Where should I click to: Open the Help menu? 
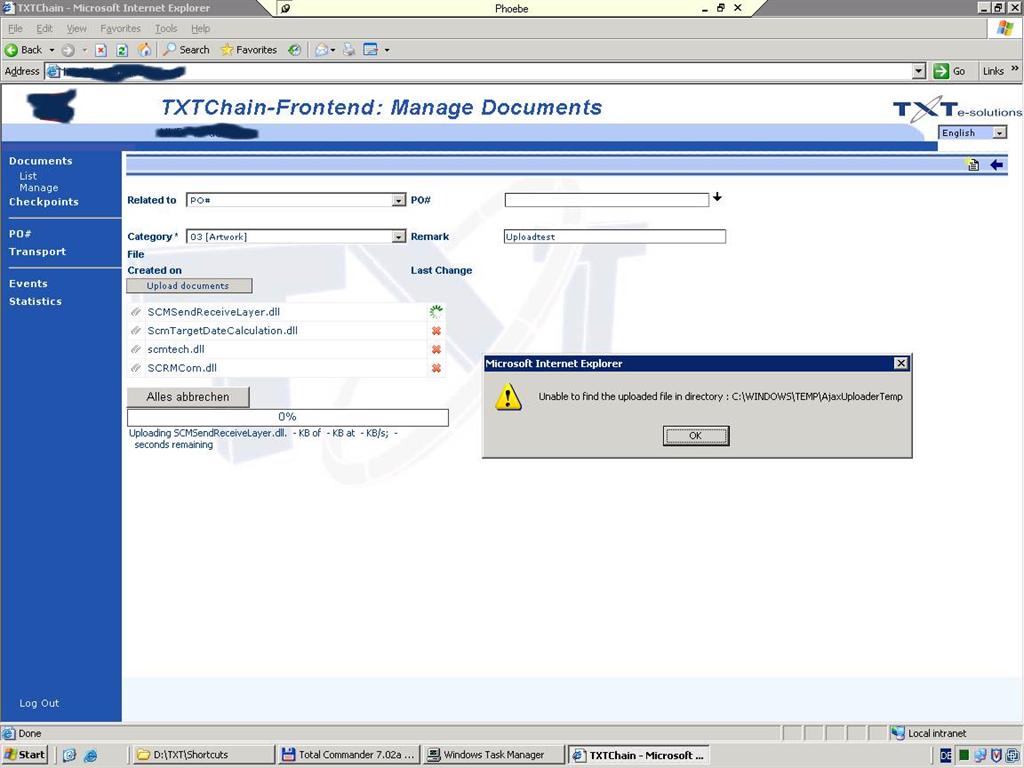pos(200,29)
